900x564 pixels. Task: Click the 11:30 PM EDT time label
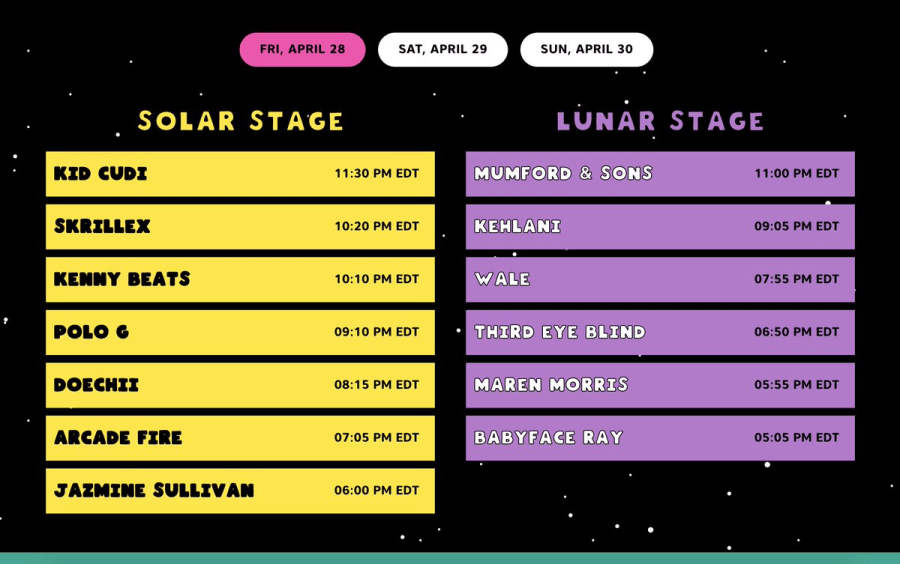(x=377, y=173)
